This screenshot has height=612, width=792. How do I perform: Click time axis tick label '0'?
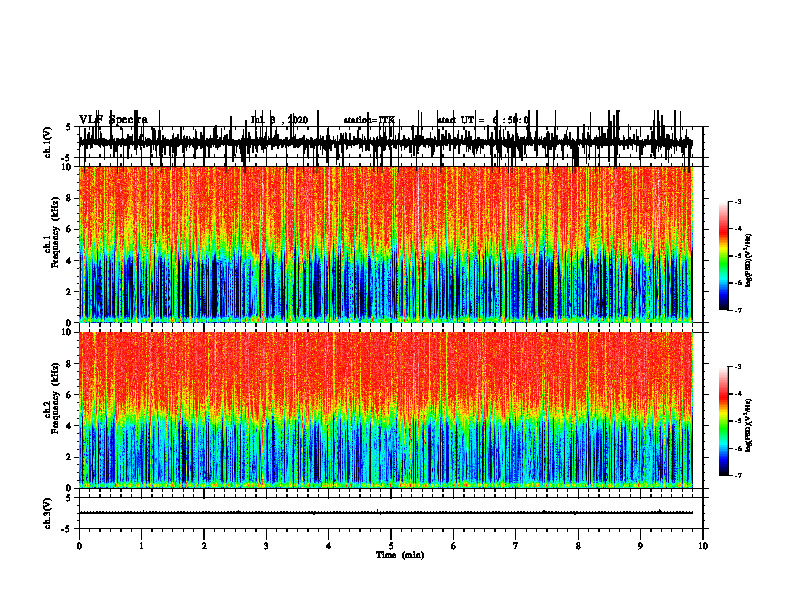pos(79,546)
